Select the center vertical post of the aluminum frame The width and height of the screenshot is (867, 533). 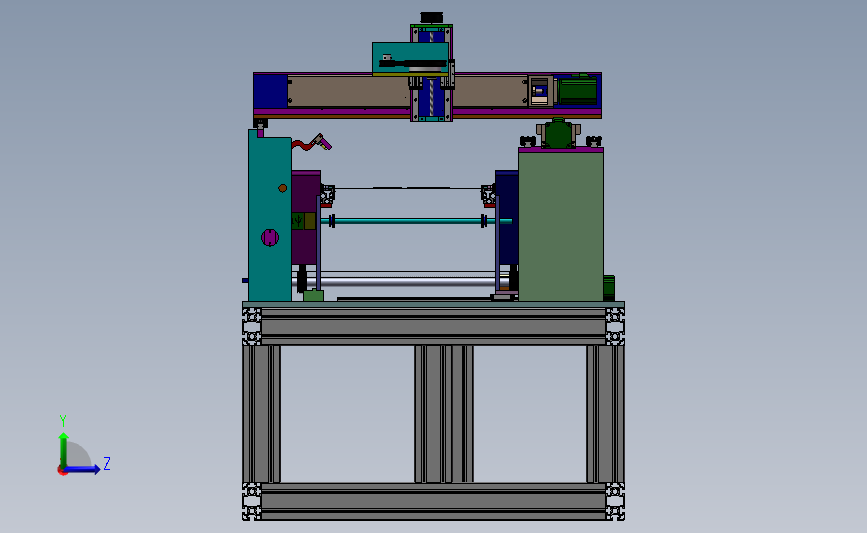tap(444, 414)
